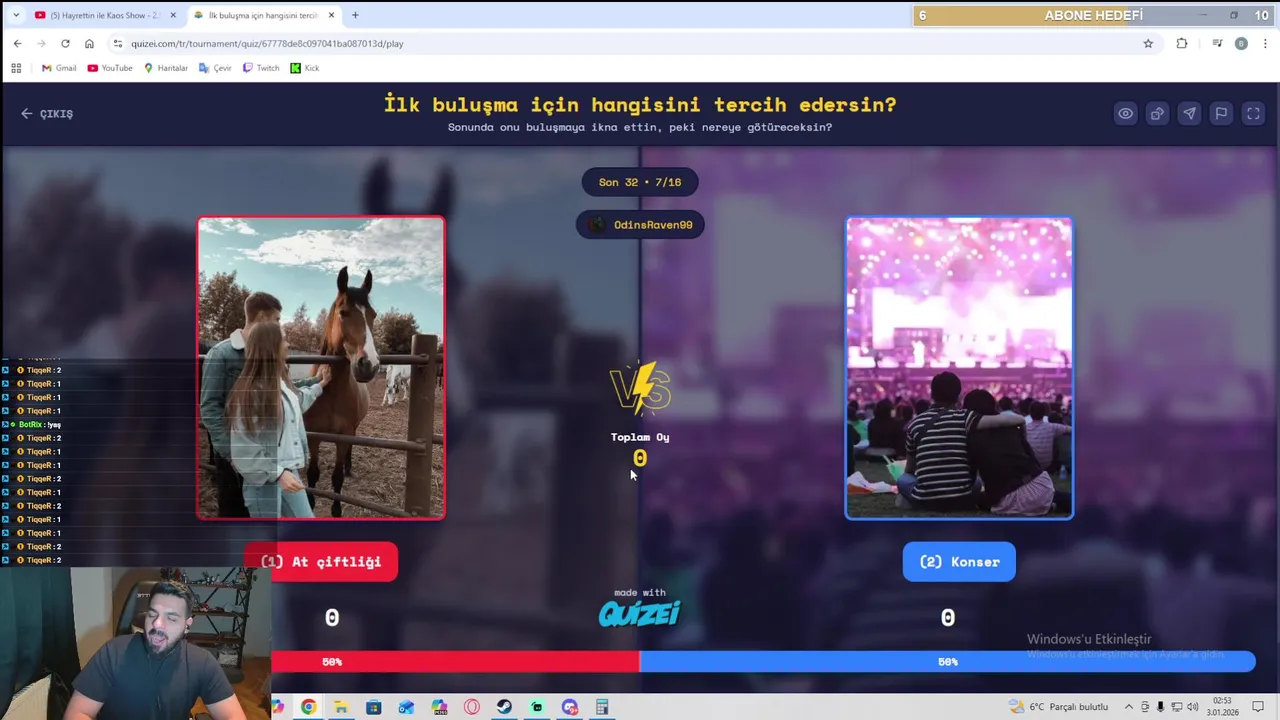Open the Haritalar bookmark
Viewport: 1280px width, 720px height.
tap(166, 68)
